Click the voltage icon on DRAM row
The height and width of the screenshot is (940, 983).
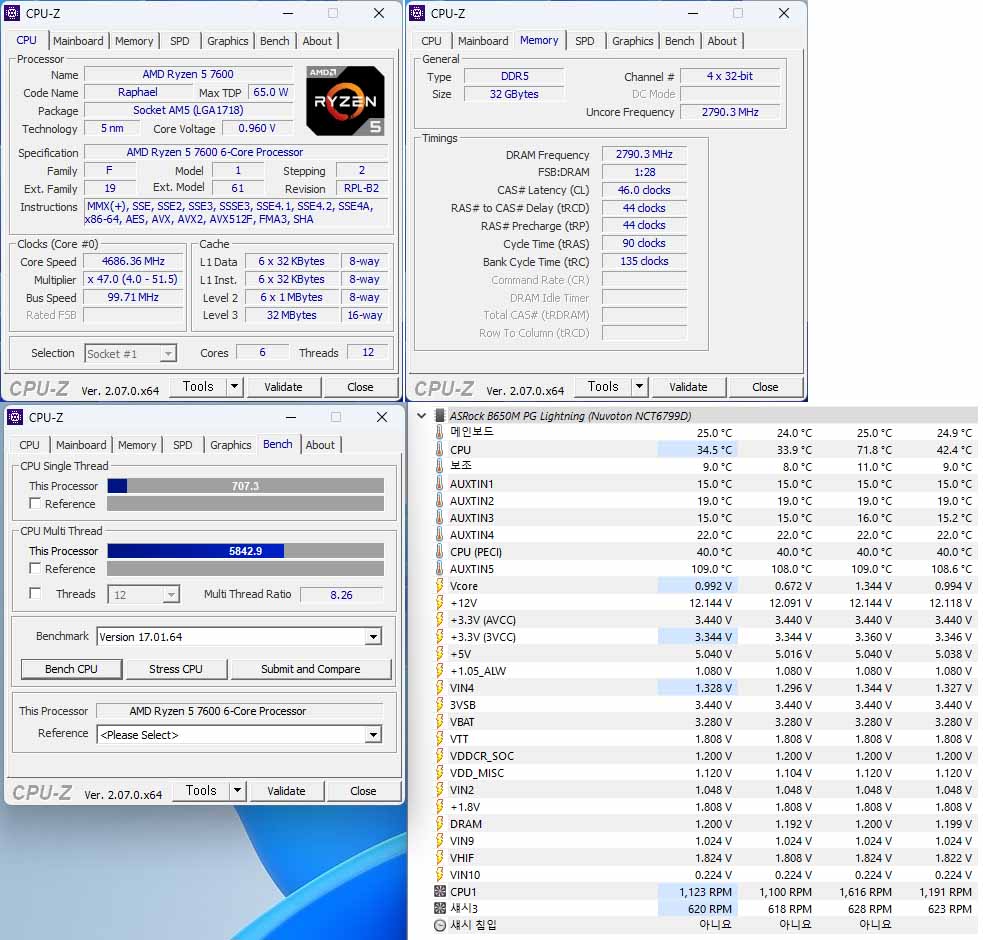(439, 823)
